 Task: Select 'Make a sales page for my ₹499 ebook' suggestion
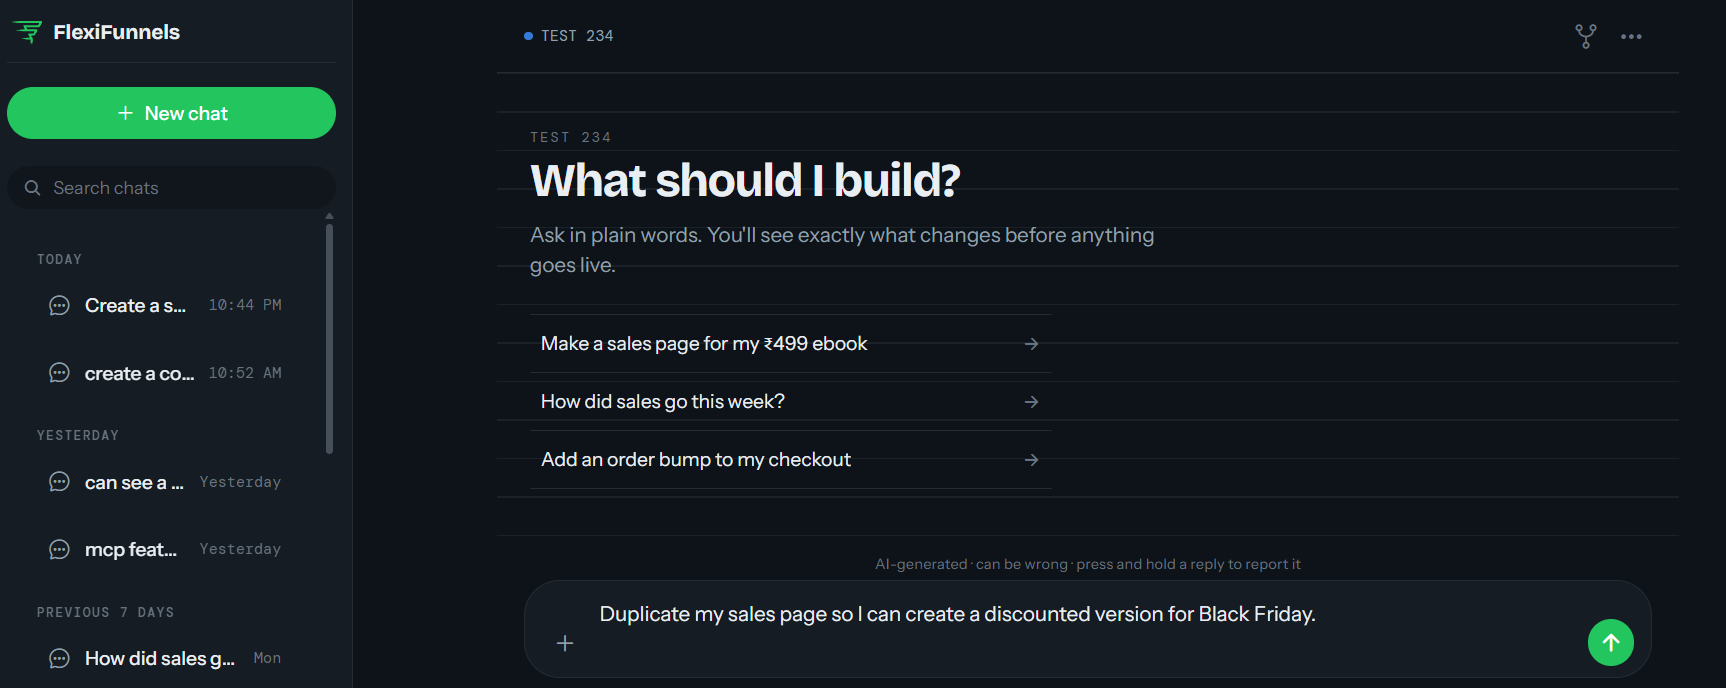(791, 343)
